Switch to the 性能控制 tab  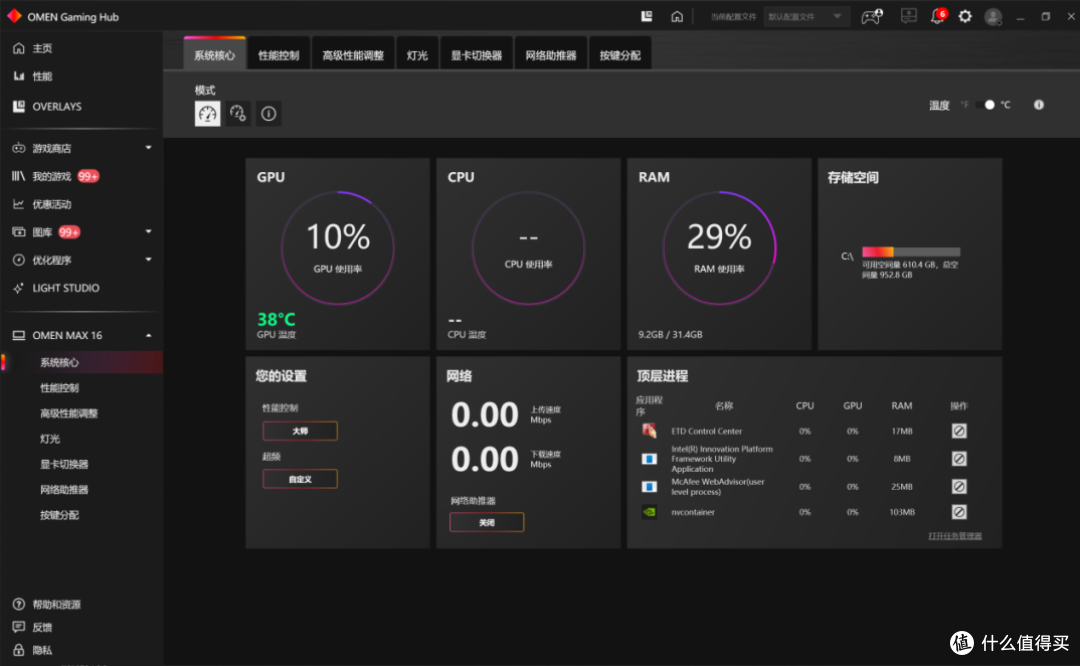click(x=279, y=54)
